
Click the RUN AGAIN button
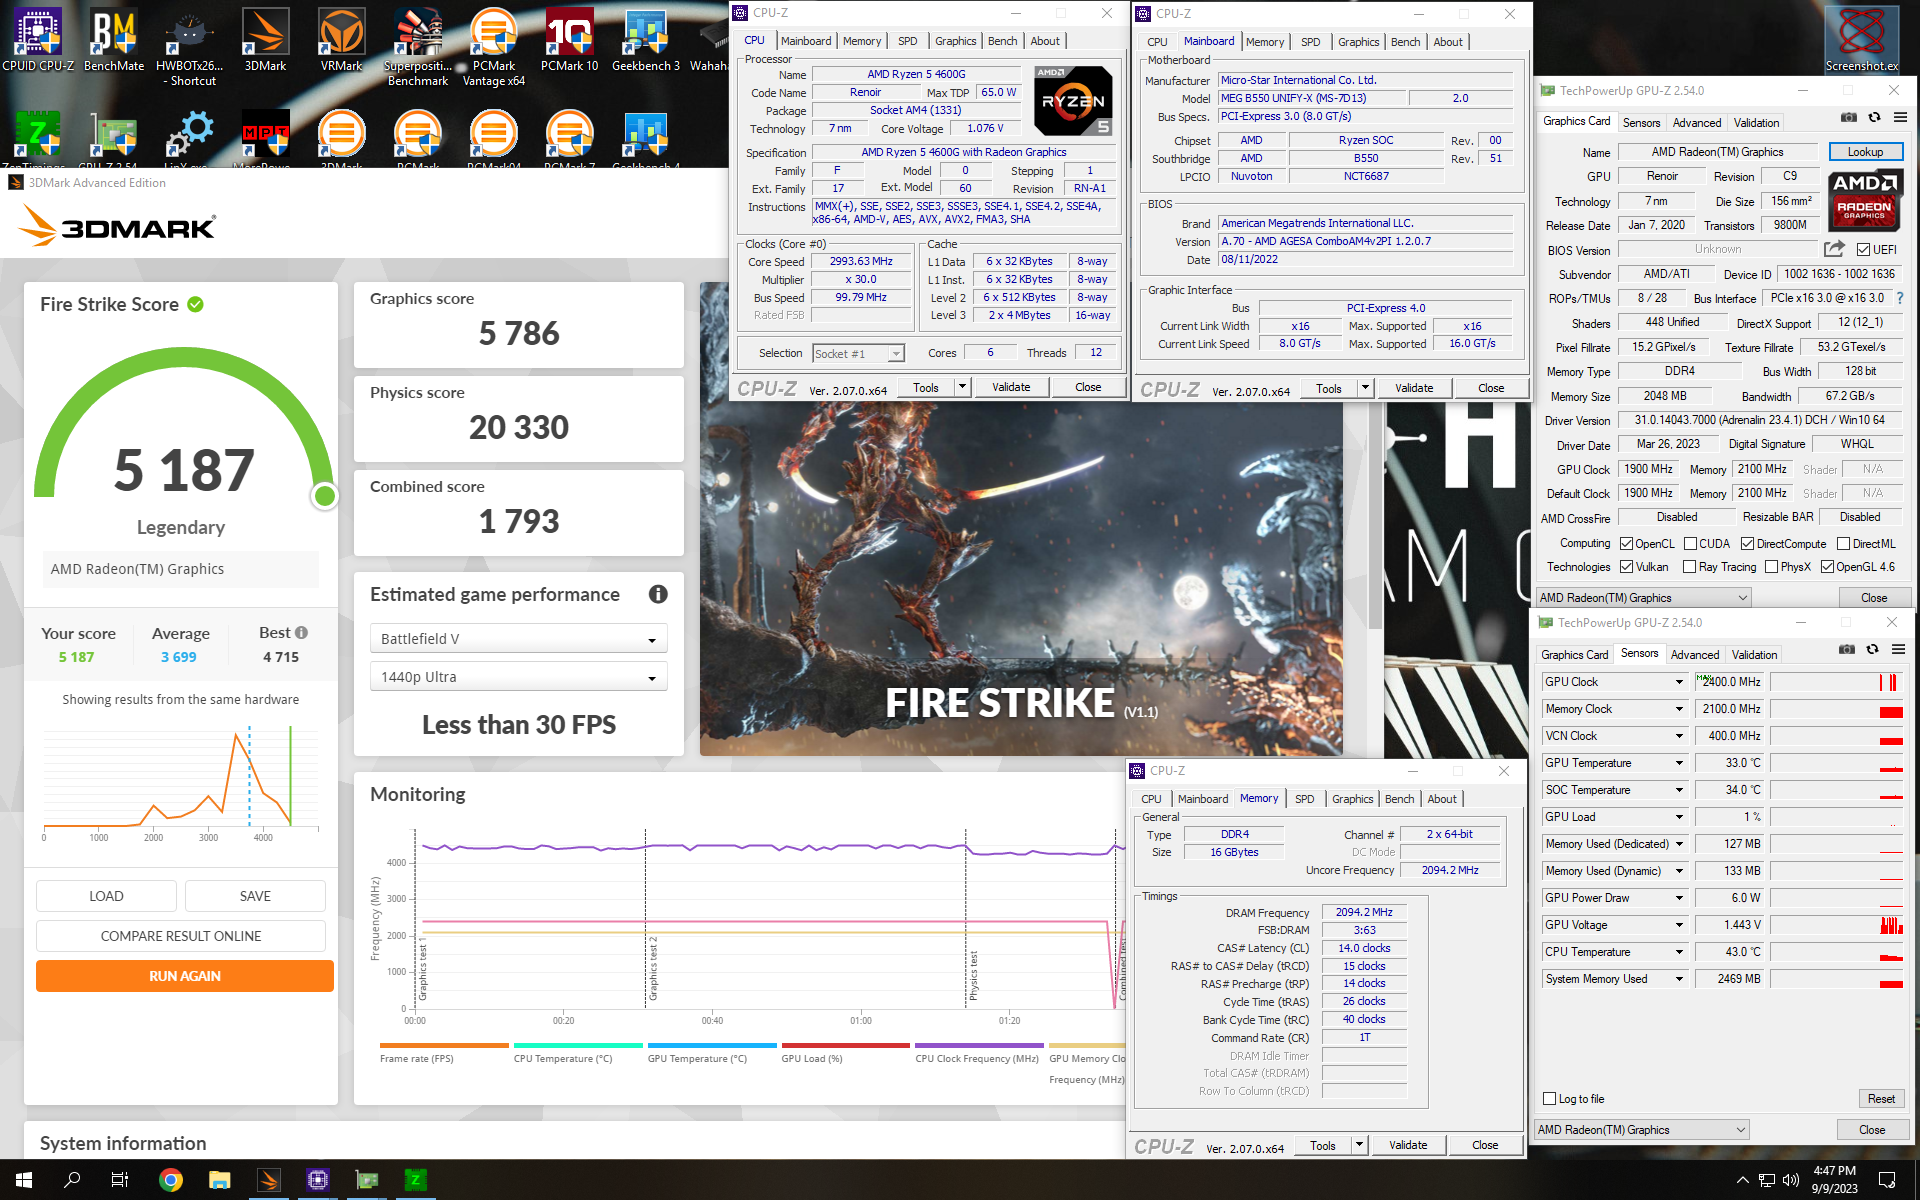coord(185,976)
